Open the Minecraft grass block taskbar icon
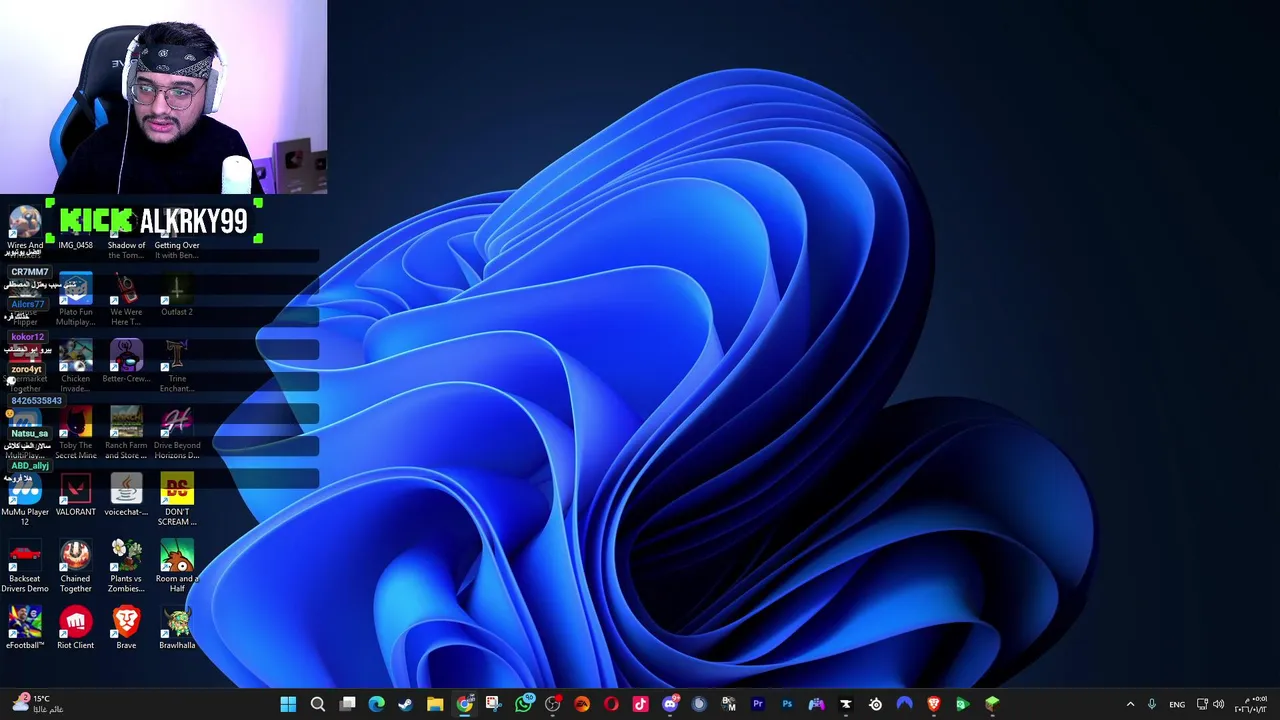The height and width of the screenshot is (720, 1280). pyautogui.click(x=992, y=704)
